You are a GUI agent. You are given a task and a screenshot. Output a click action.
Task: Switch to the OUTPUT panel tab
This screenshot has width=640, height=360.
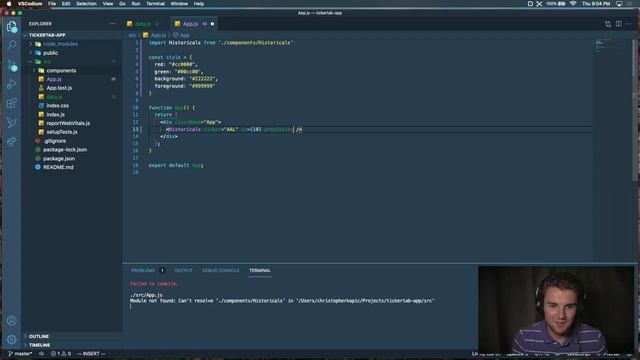coord(183,271)
